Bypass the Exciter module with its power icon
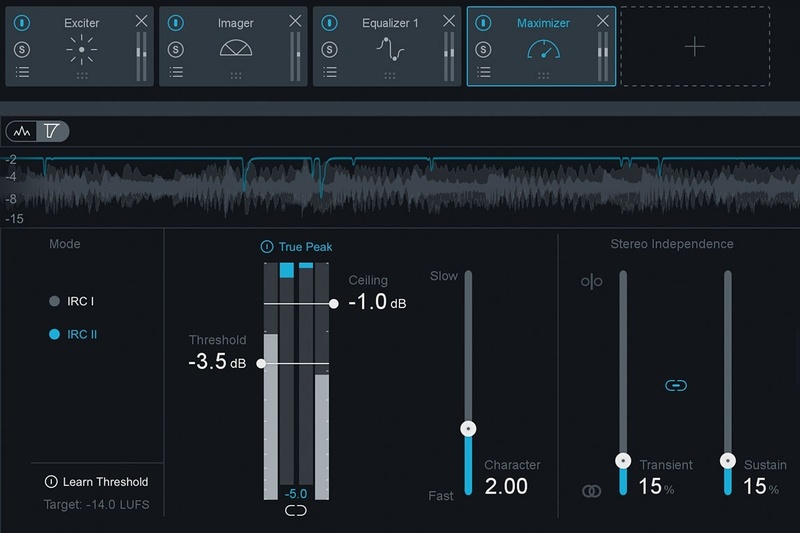Image resolution: width=800 pixels, height=533 pixels. click(x=22, y=22)
